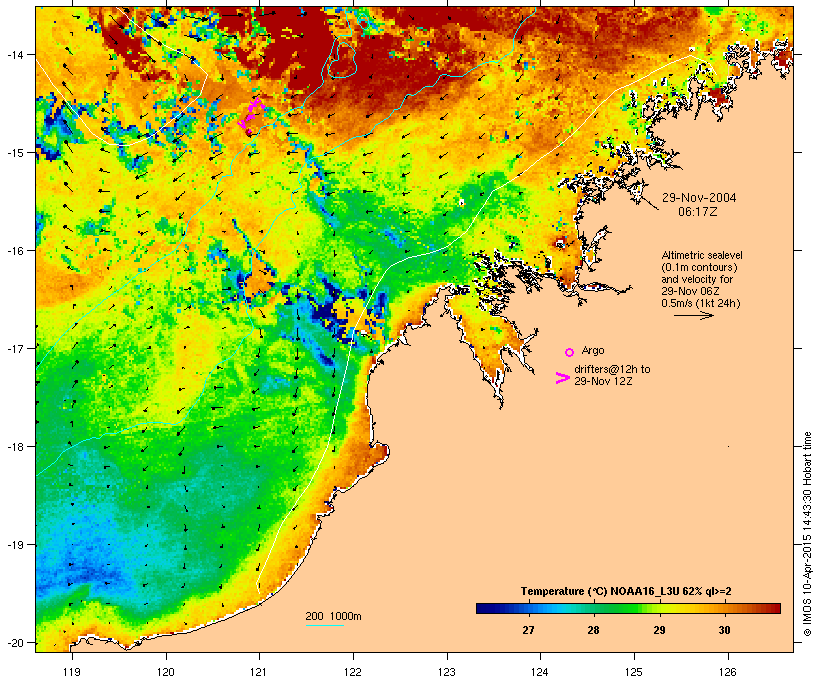Screen dimensions: 820x680
Task: Click the 'Altimetric sealevel' legend text
Action: 702,255
